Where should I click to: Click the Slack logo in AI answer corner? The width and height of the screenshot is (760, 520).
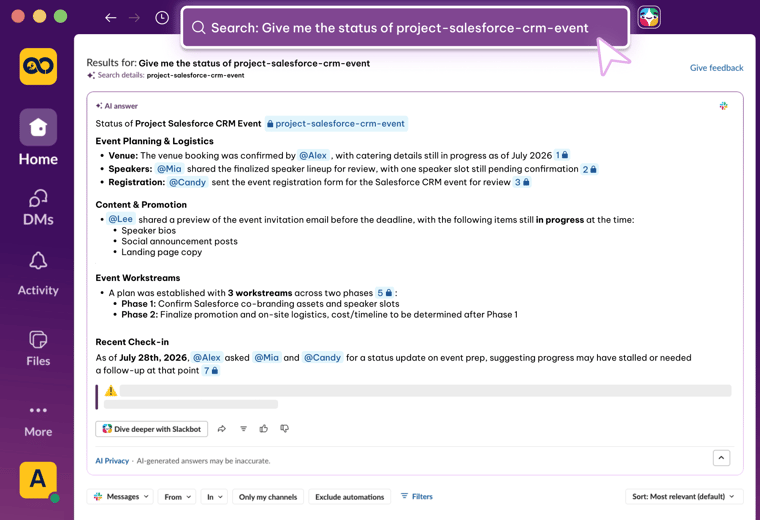coord(723,106)
